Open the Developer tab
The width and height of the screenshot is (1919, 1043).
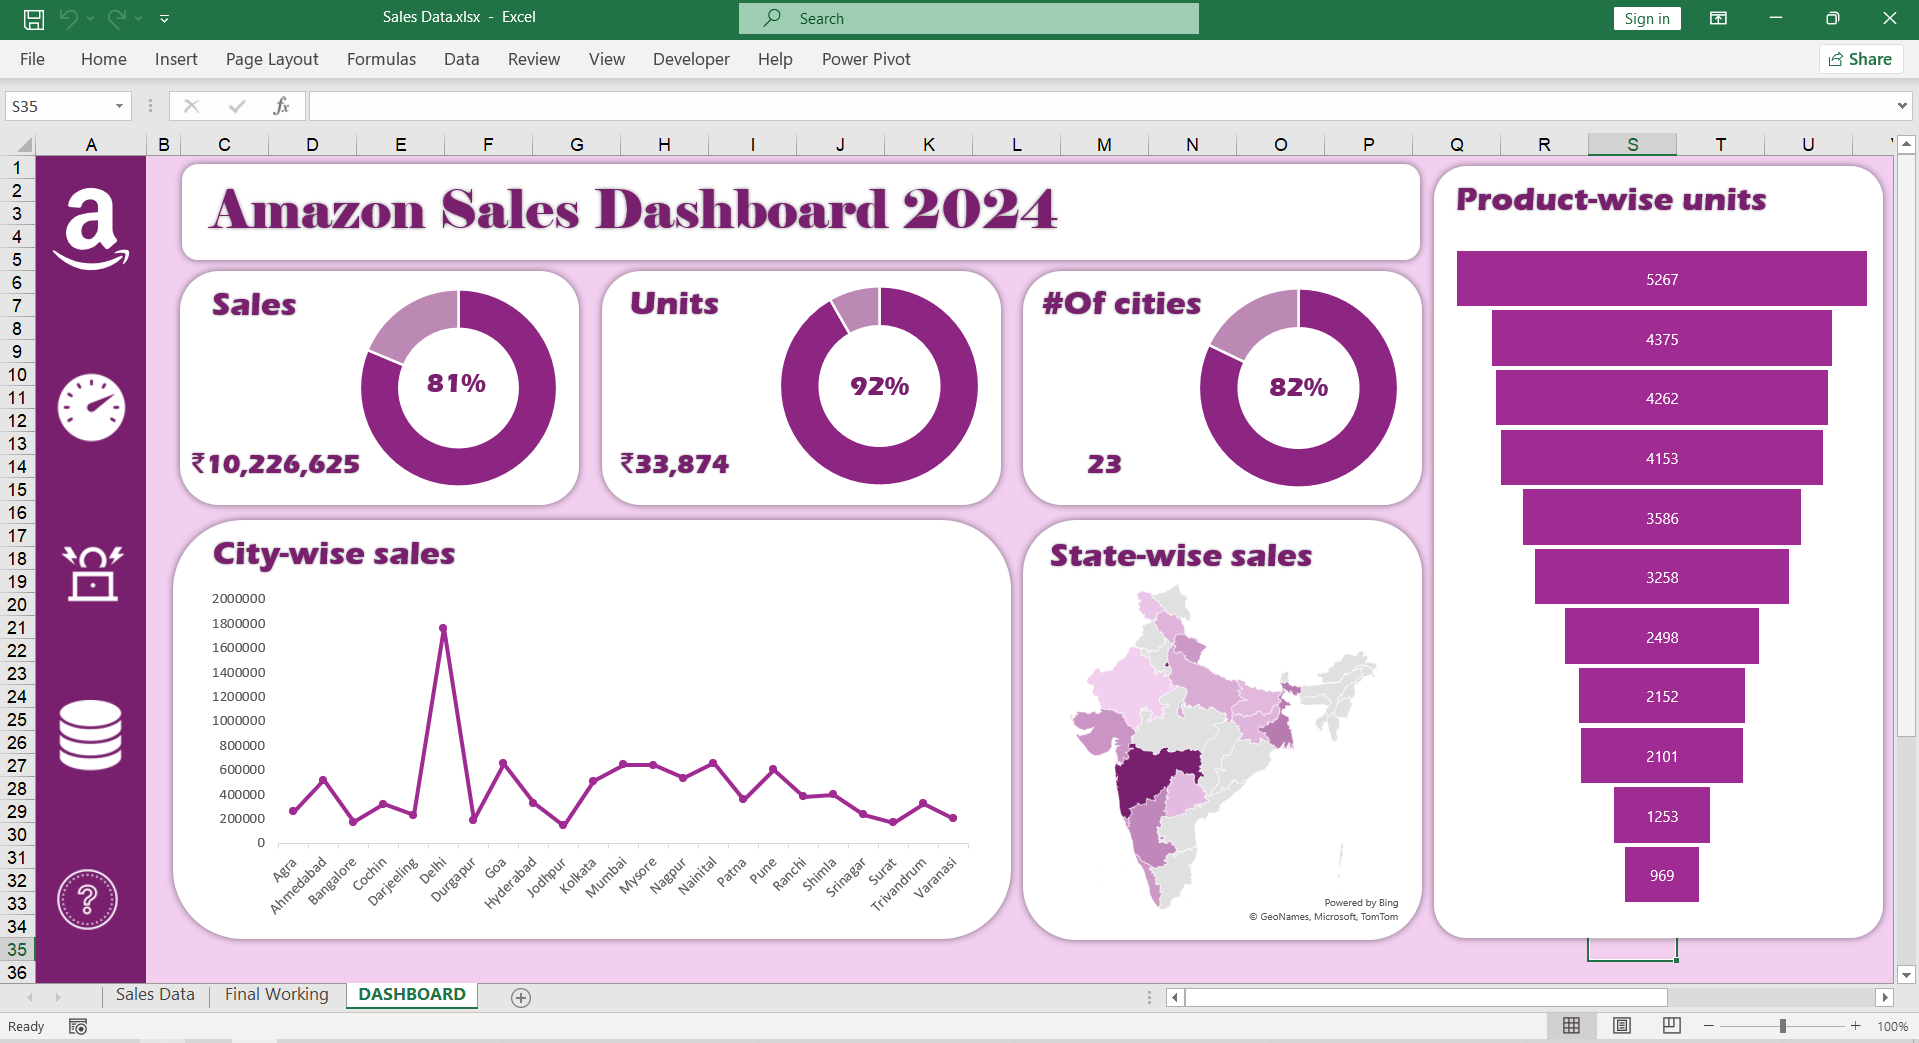(691, 59)
